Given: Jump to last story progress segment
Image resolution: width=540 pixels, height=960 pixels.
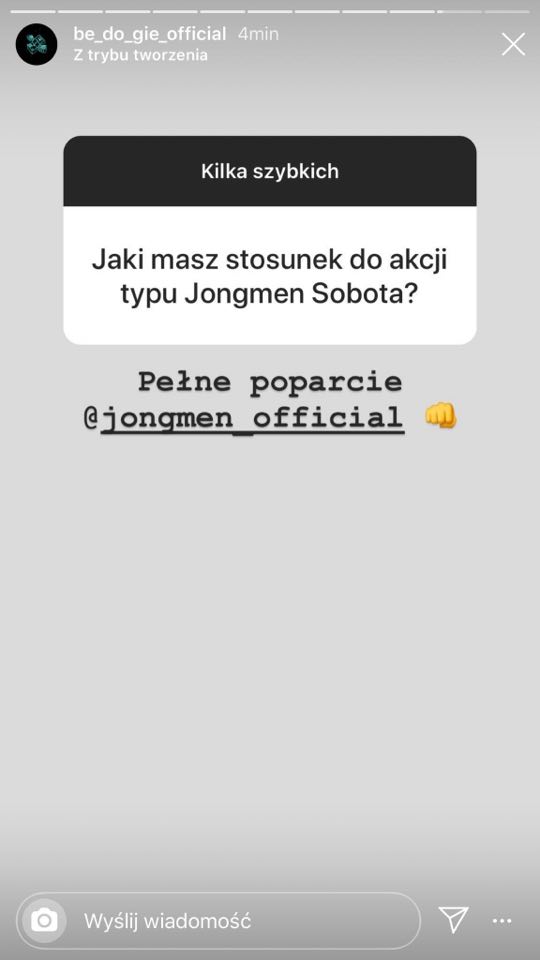Looking at the screenshot, I should [x=507, y=11].
